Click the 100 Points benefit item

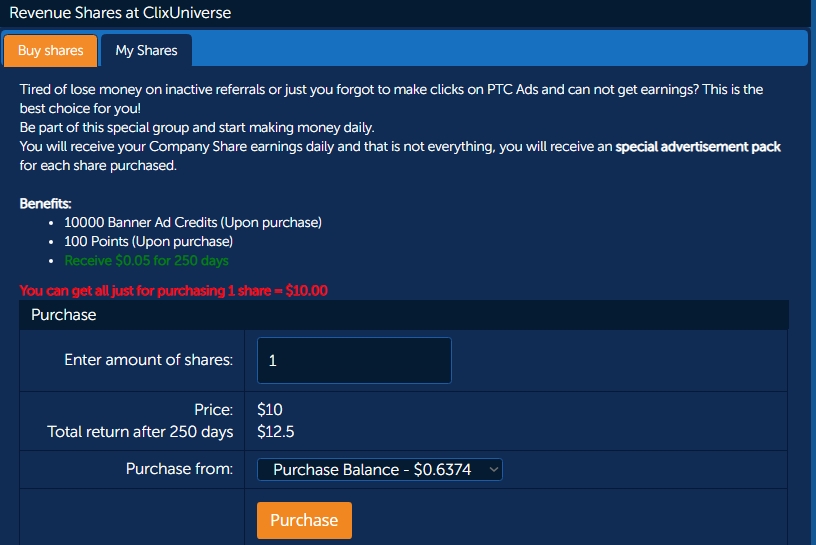click(x=148, y=242)
